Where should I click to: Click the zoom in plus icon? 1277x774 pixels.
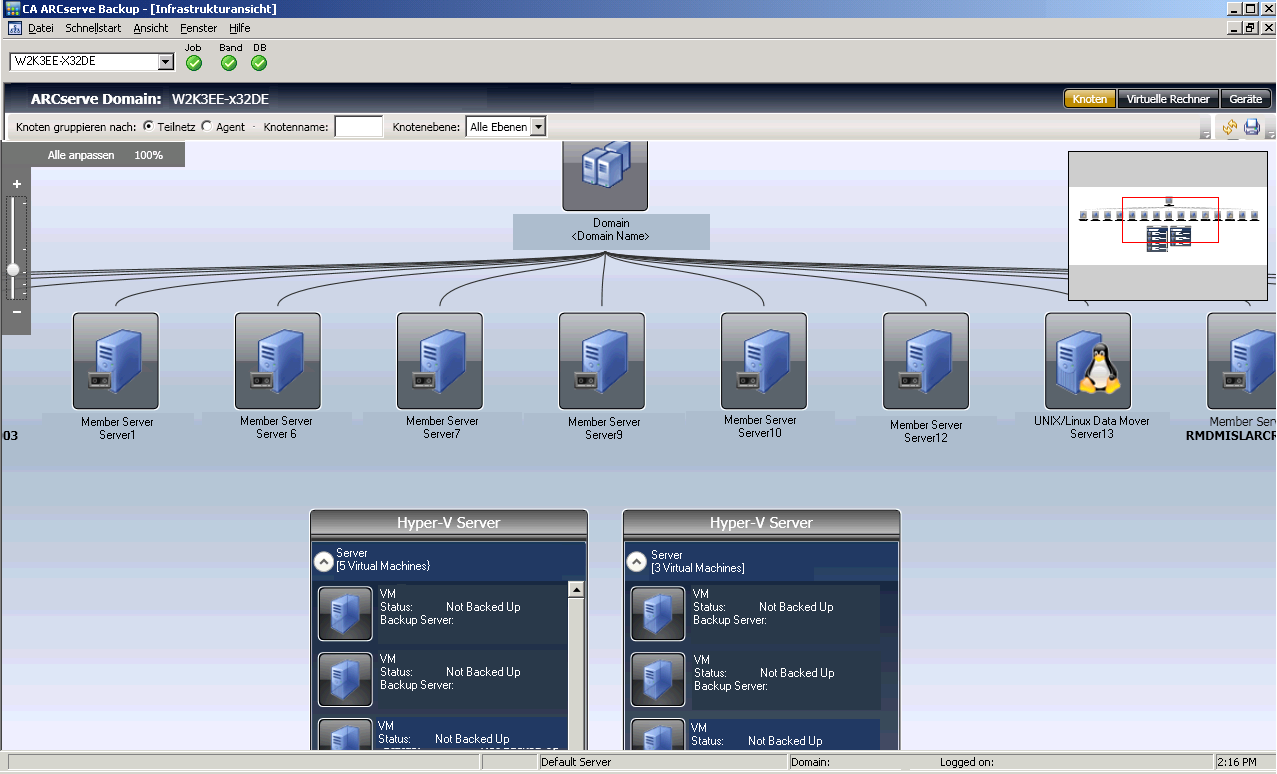coord(16,184)
